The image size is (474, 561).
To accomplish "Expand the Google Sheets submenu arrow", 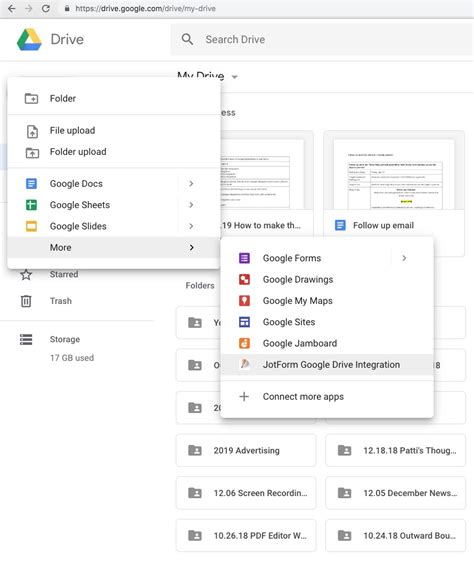I will pyautogui.click(x=191, y=205).
